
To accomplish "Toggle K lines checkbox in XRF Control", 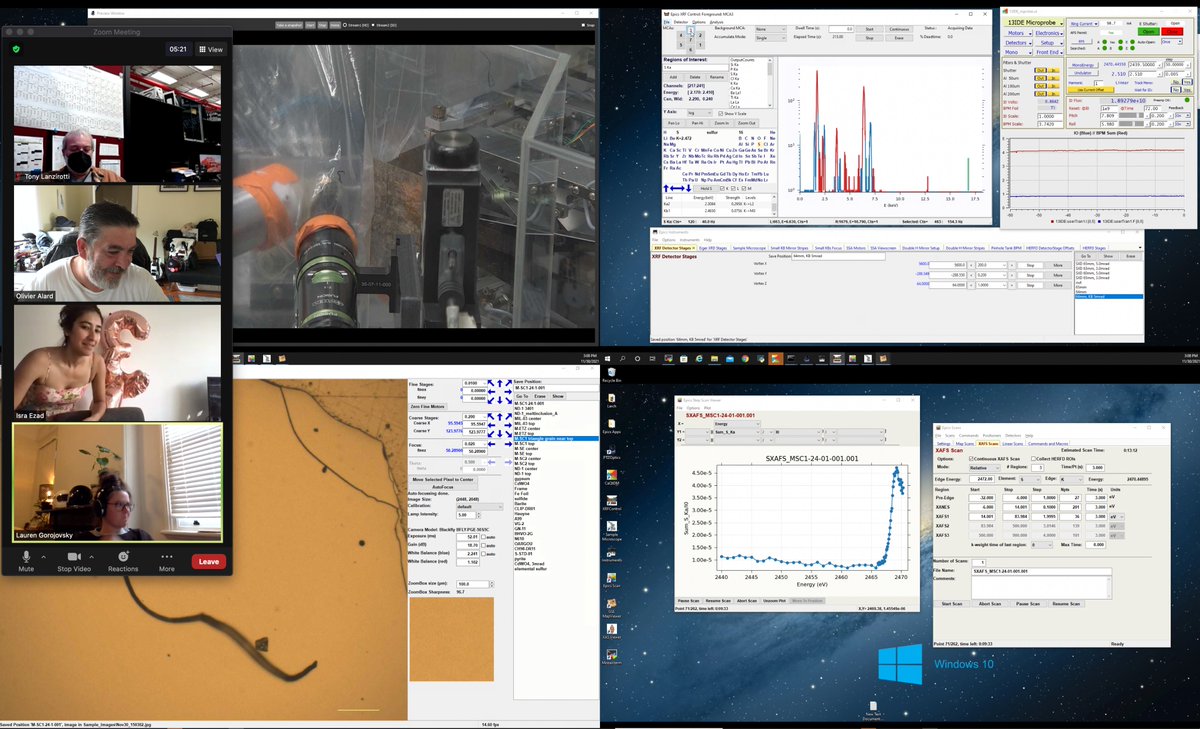I will pyautogui.click(x=722, y=188).
